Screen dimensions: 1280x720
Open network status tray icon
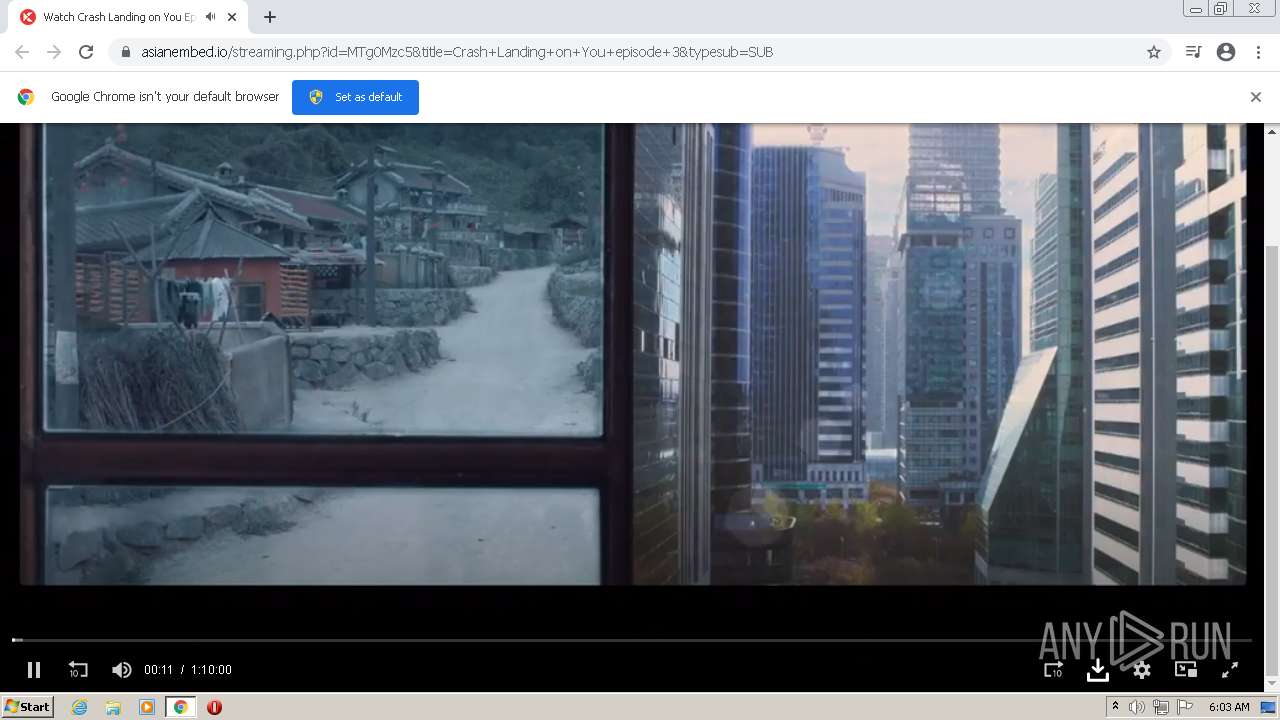point(1161,707)
